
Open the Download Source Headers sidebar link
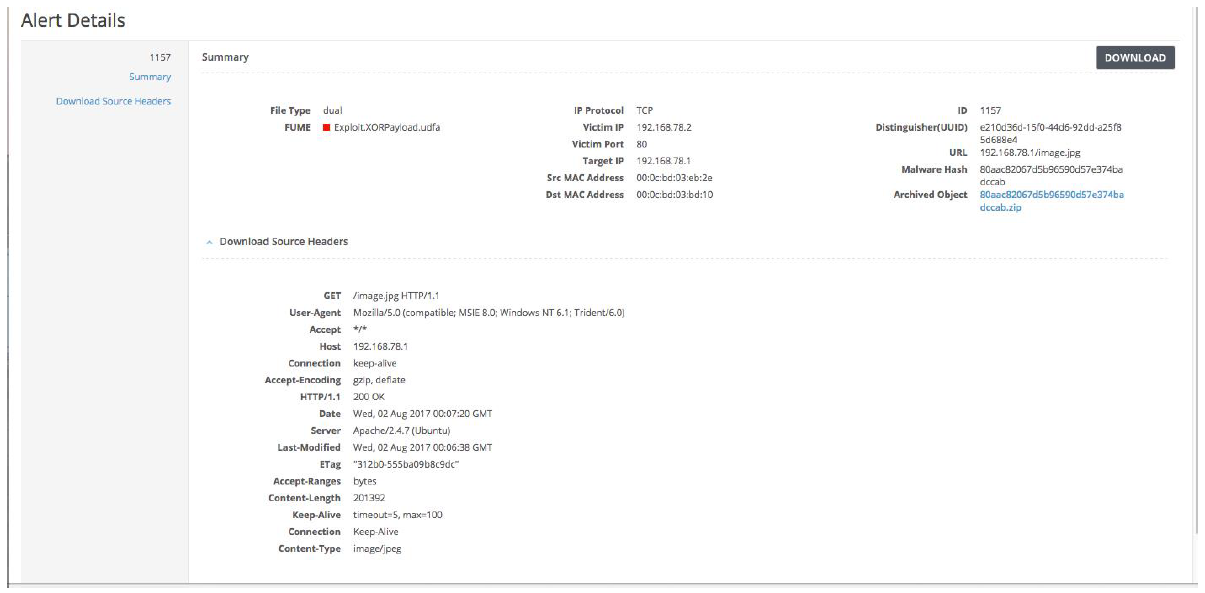pos(114,101)
